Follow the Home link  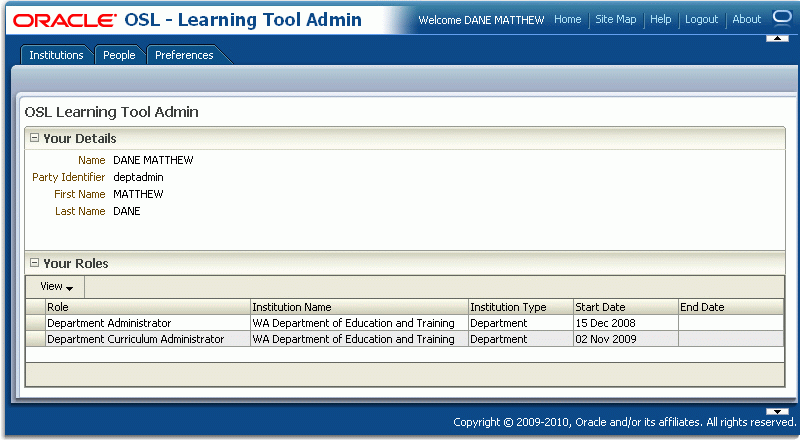coord(567,19)
